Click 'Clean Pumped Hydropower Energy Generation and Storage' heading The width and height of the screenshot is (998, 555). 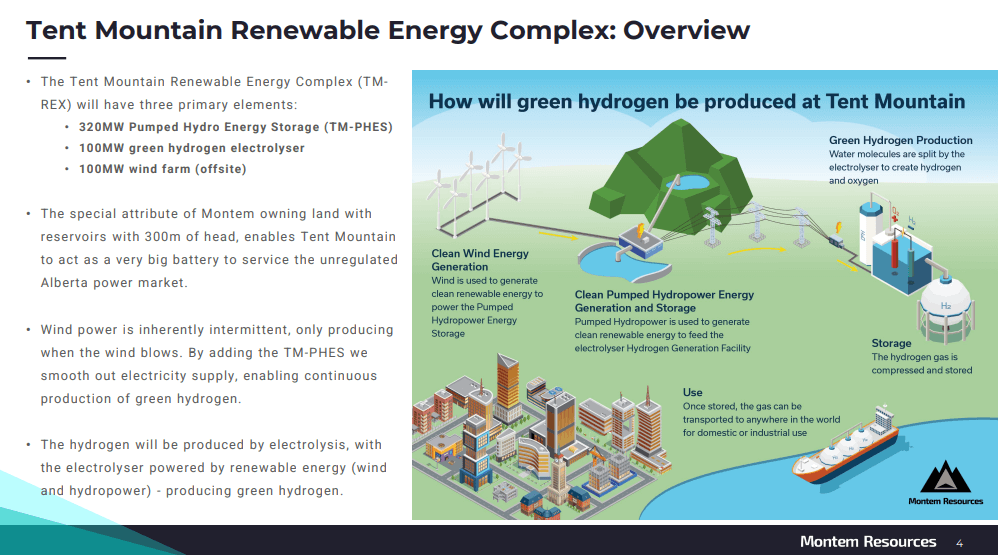(x=664, y=301)
